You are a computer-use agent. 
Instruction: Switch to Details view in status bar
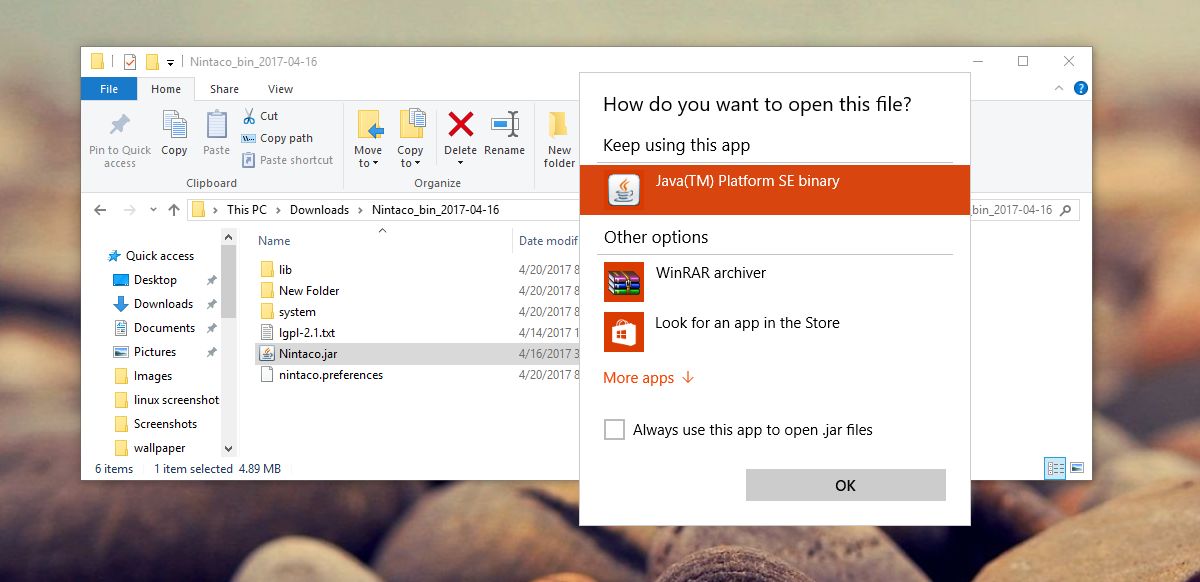pos(1055,468)
